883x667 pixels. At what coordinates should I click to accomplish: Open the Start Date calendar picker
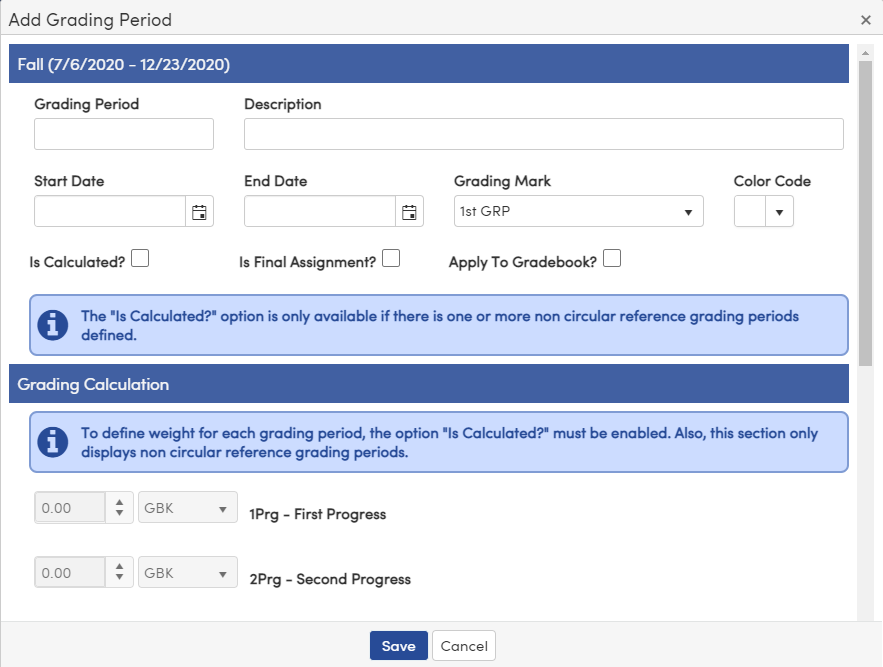(199, 211)
